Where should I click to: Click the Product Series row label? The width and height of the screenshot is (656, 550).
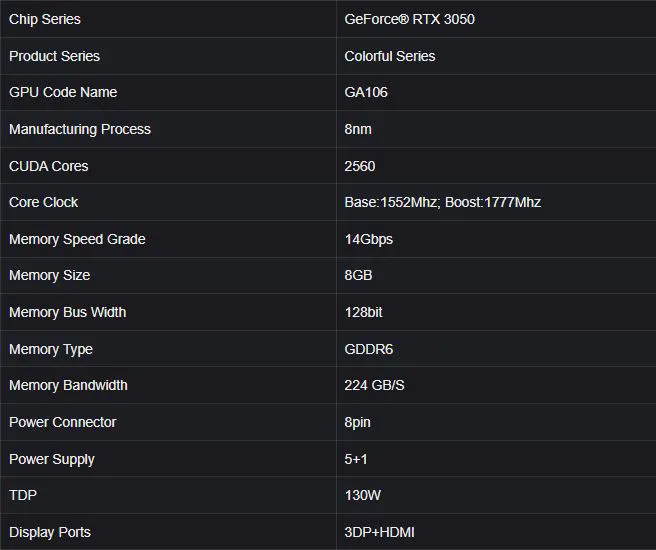54,56
